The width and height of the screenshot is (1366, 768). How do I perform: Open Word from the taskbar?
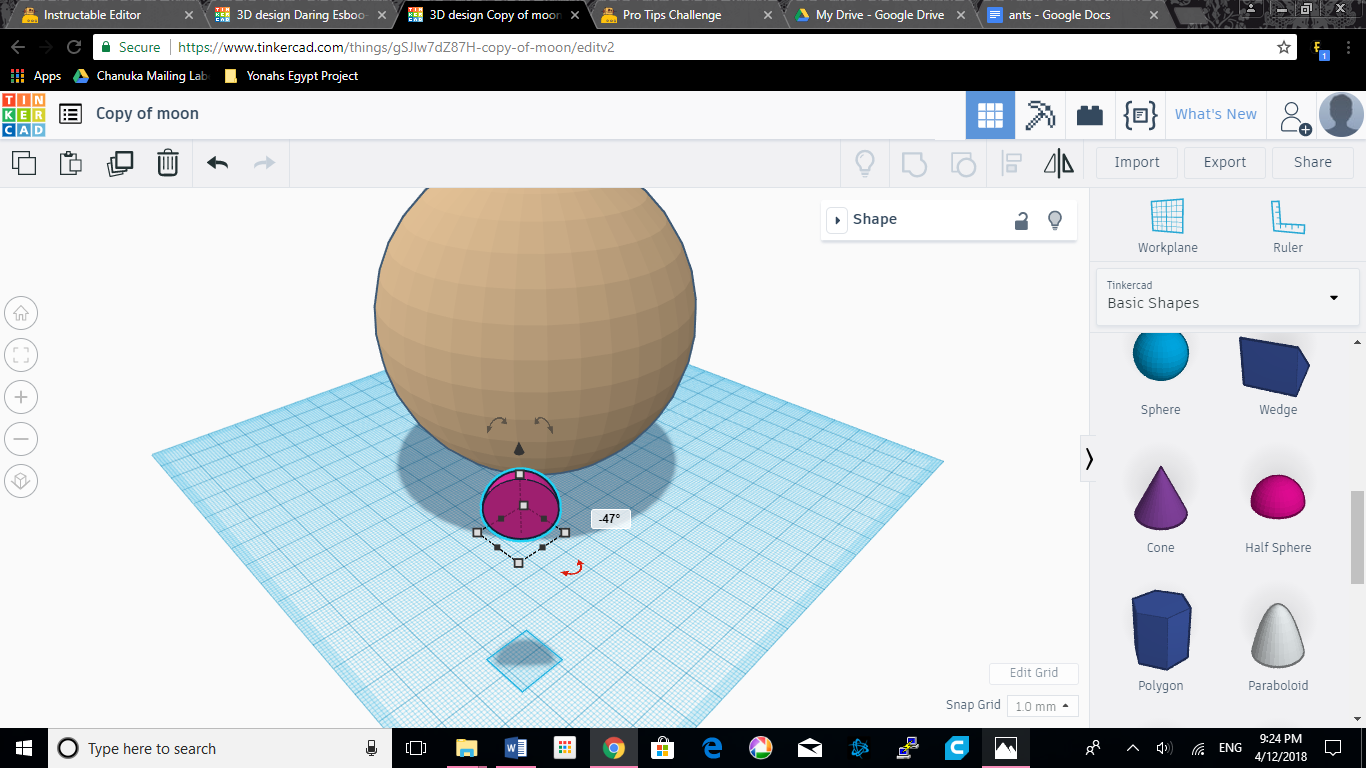point(516,748)
